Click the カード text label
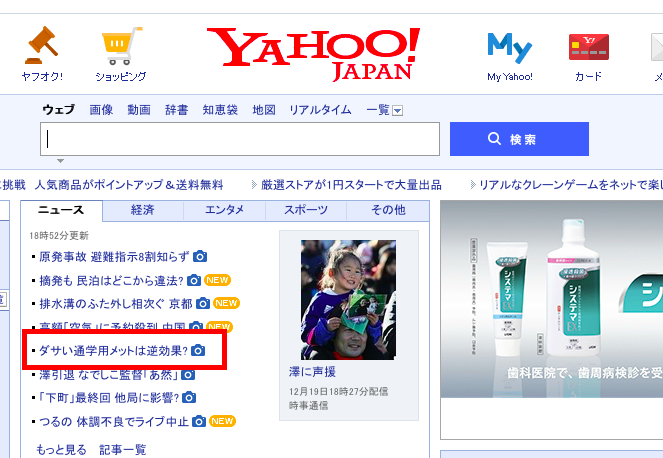 point(588,77)
